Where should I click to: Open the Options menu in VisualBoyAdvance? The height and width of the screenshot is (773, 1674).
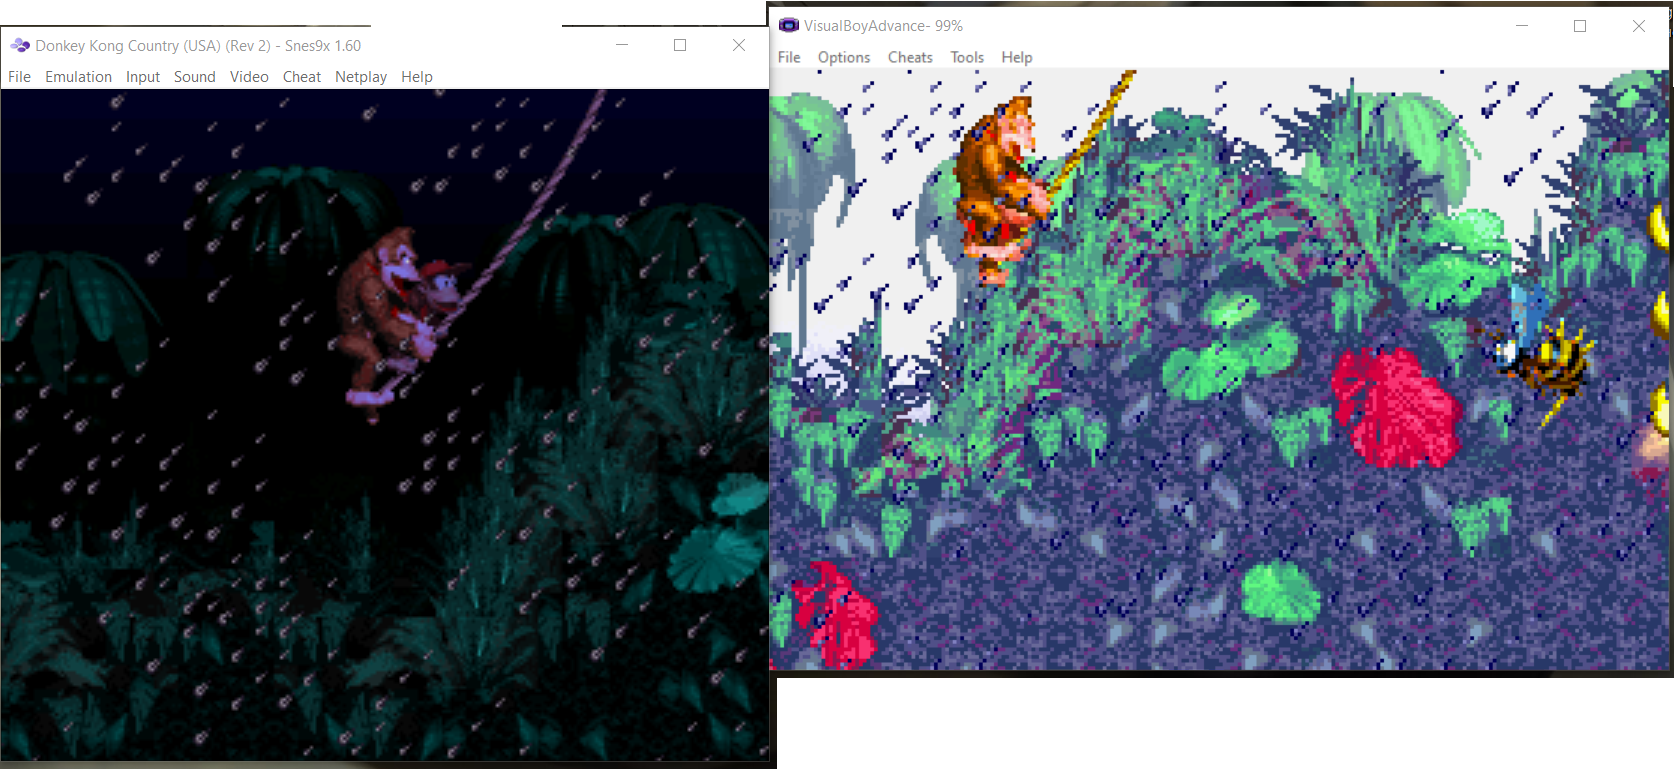pos(844,57)
